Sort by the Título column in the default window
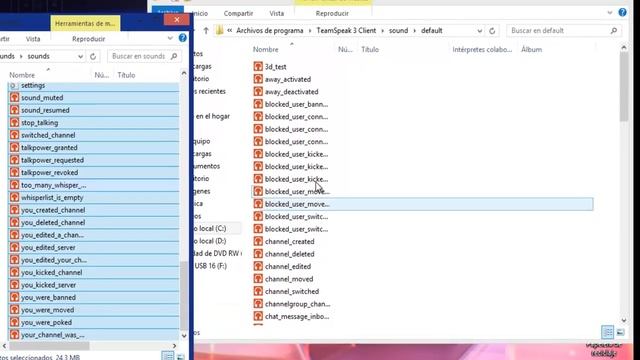 pyautogui.click(x=370, y=49)
